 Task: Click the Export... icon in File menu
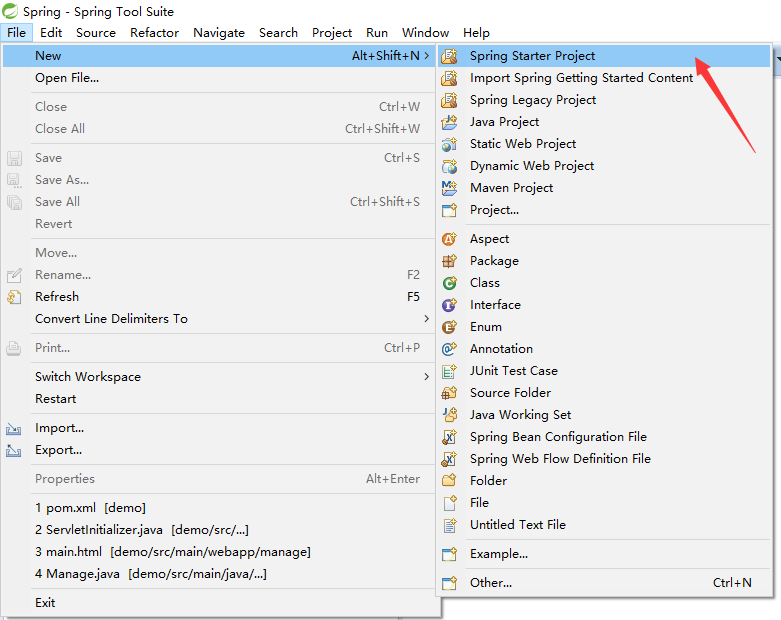14,450
